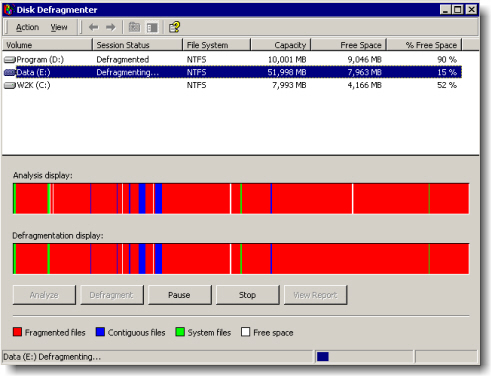Open the View menu
This screenshot has width=491, height=376.
pyautogui.click(x=59, y=27)
